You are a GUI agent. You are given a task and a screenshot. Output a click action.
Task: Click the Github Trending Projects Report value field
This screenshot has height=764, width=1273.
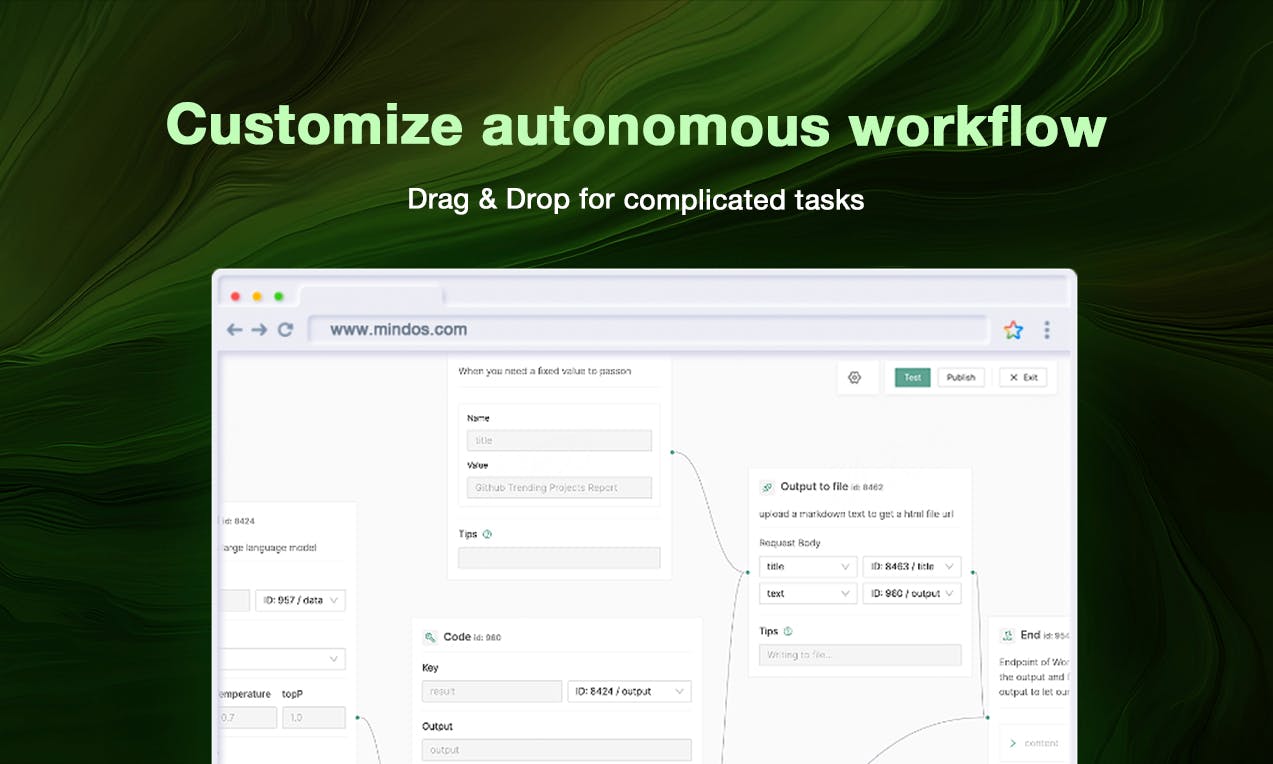559,488
